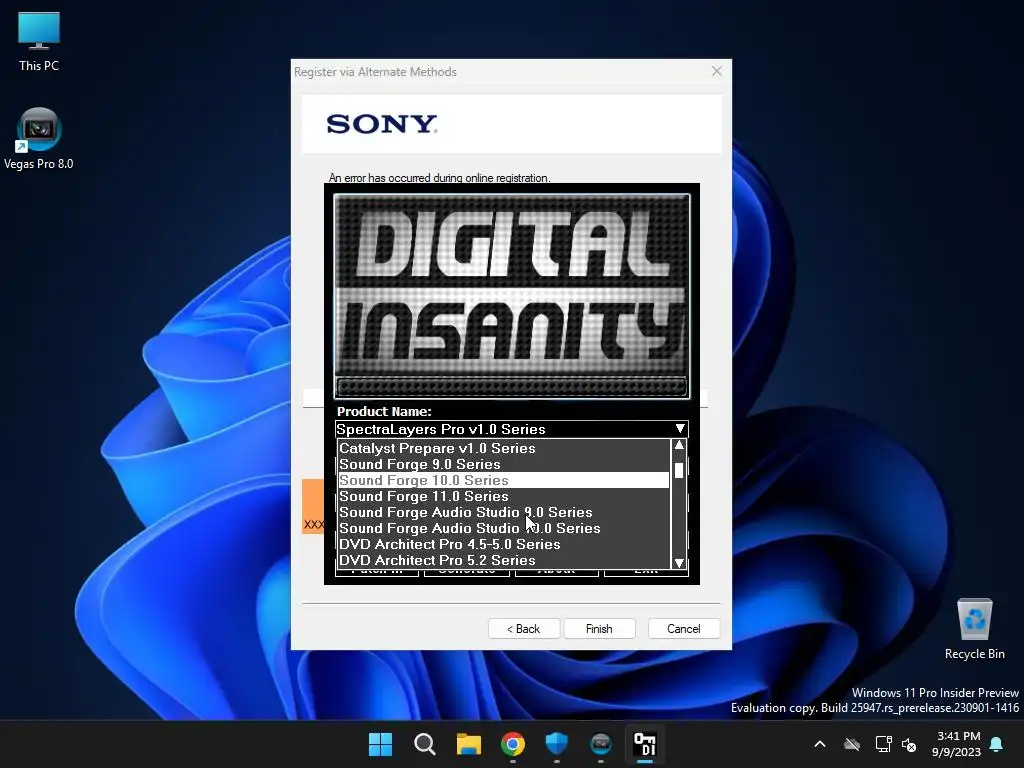
Task: Switch to the Digital Insanity taskbar app
Action: (645, 744)
